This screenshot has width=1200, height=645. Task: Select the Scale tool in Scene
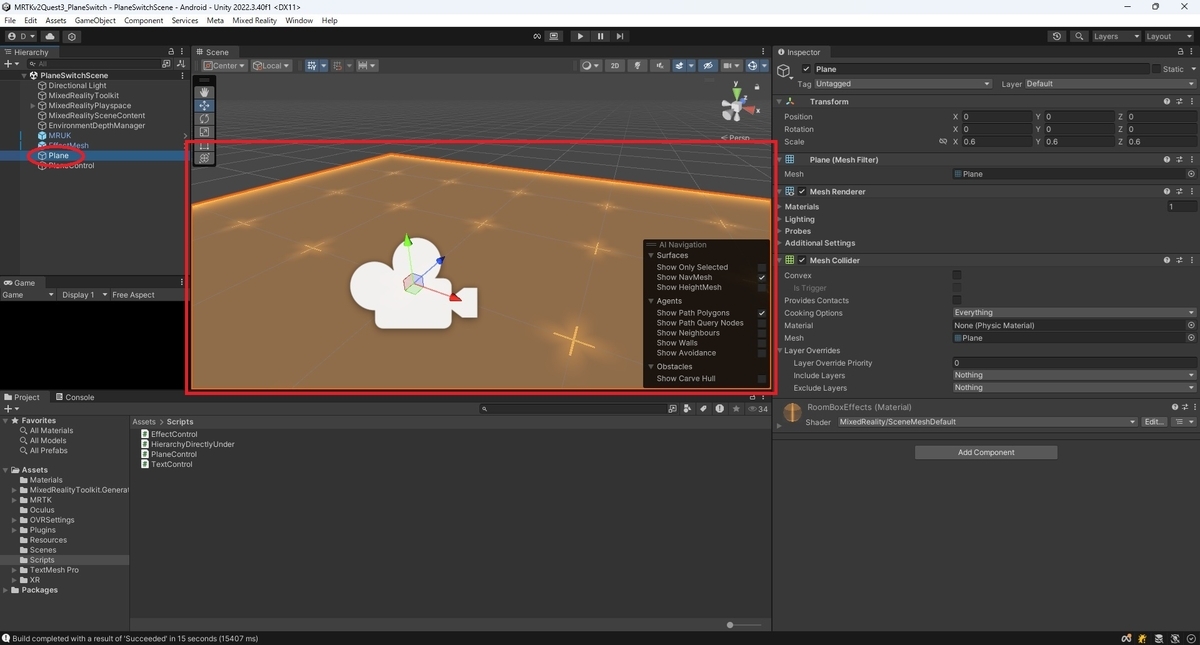pos(204,132)
